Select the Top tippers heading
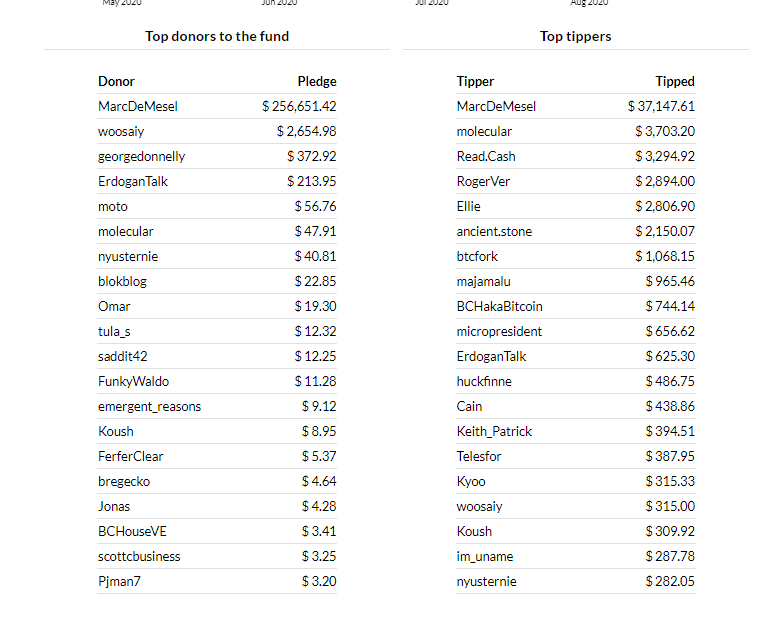The width and height of the screenshot is (778, 634). pyautogui.click(x=576, y=36)
